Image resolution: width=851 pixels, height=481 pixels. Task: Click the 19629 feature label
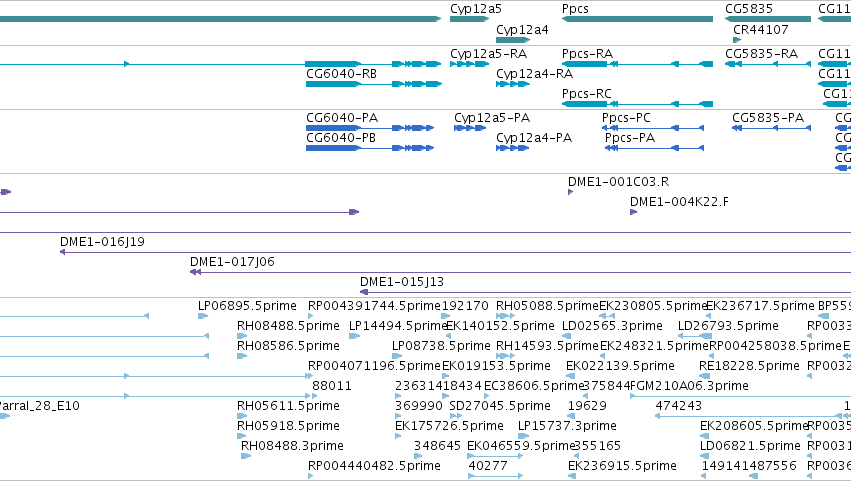pyautogui.click(x=587, y=407)
